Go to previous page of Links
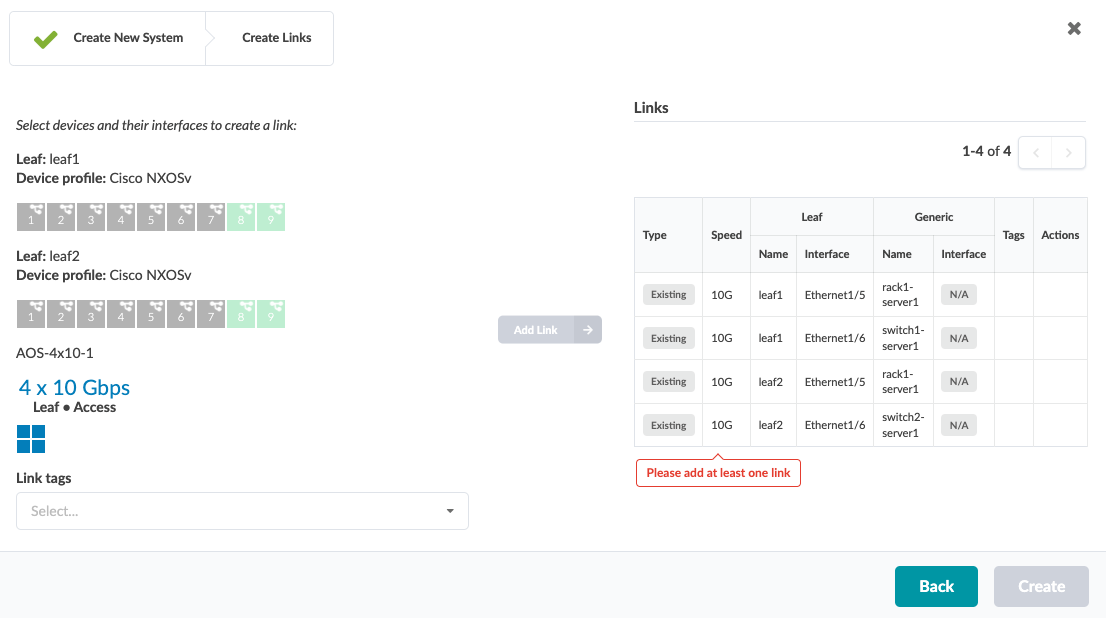The height and width of the screenshot is (618, 1106). 1036,153
